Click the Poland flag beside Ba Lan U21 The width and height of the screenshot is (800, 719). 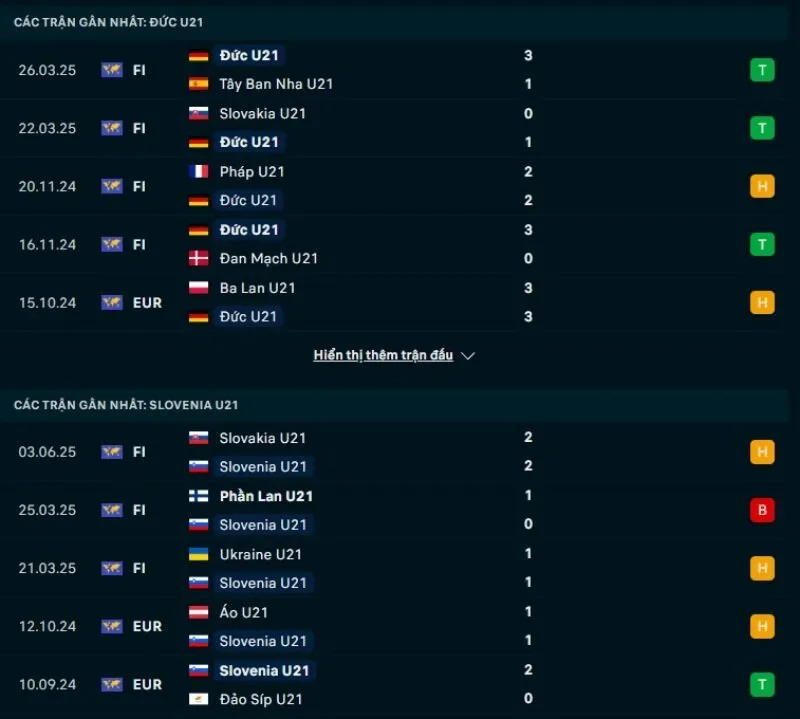pos(197,287)
